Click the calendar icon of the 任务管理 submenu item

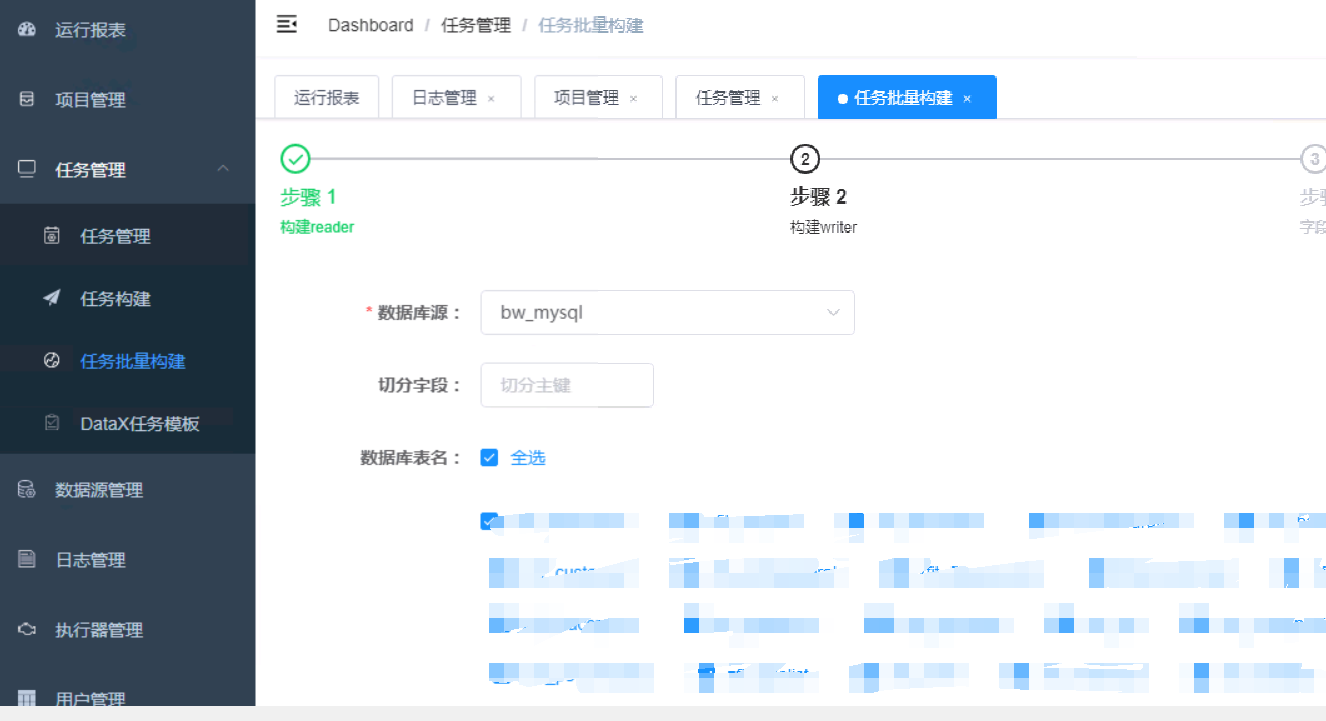point(52,236)
